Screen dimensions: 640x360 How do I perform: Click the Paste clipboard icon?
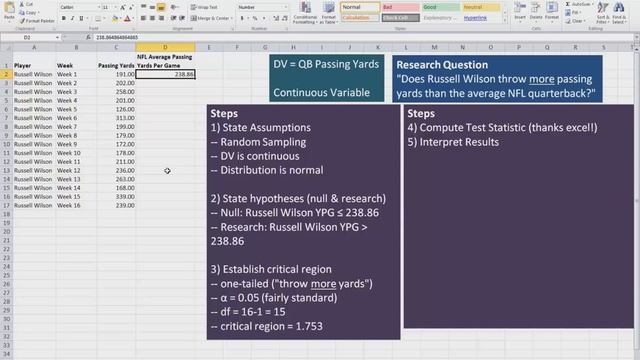(x=9, y=8)
